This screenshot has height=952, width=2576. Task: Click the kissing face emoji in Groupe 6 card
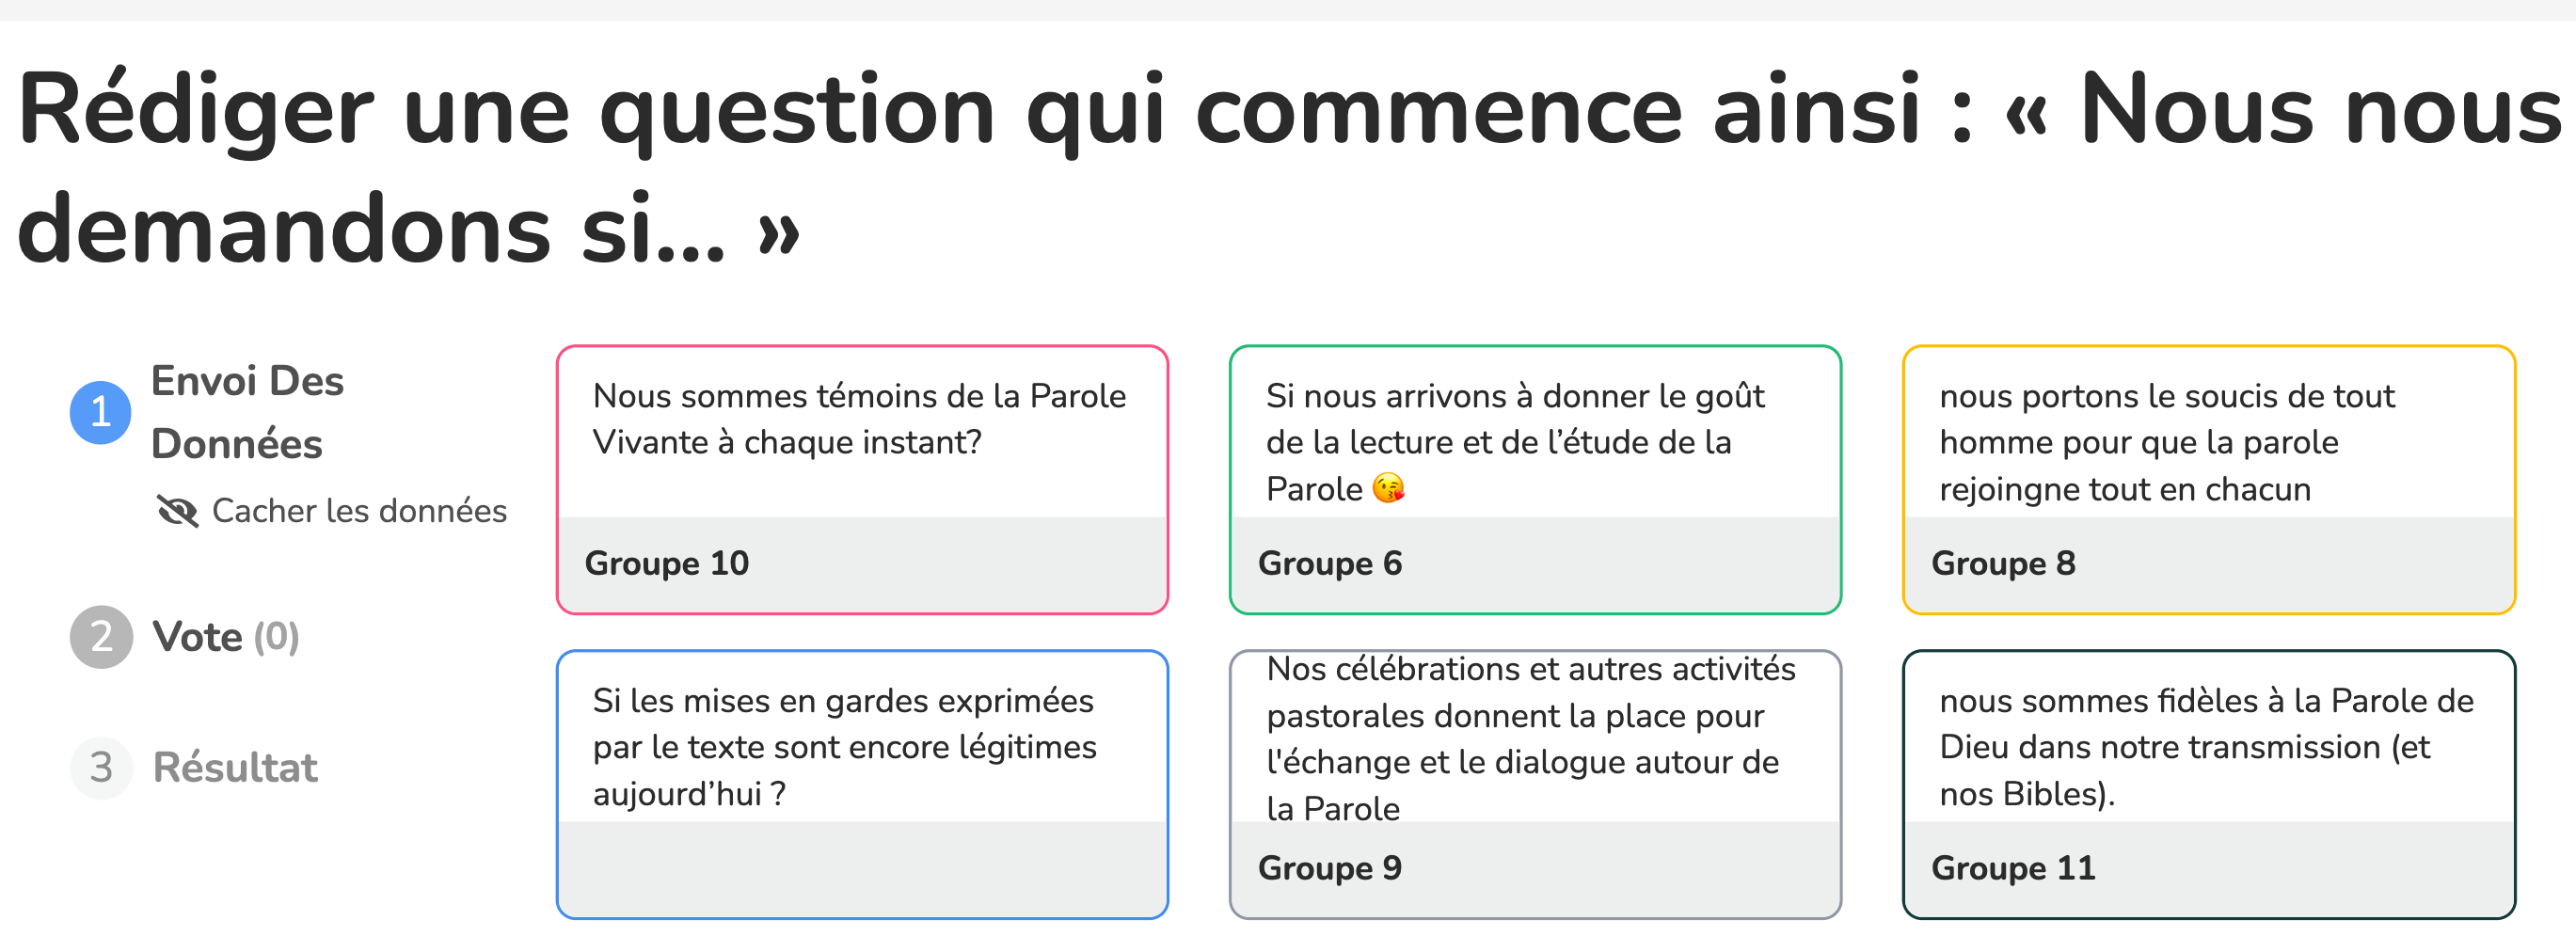pyautogui.click(x=1388, y=489)
